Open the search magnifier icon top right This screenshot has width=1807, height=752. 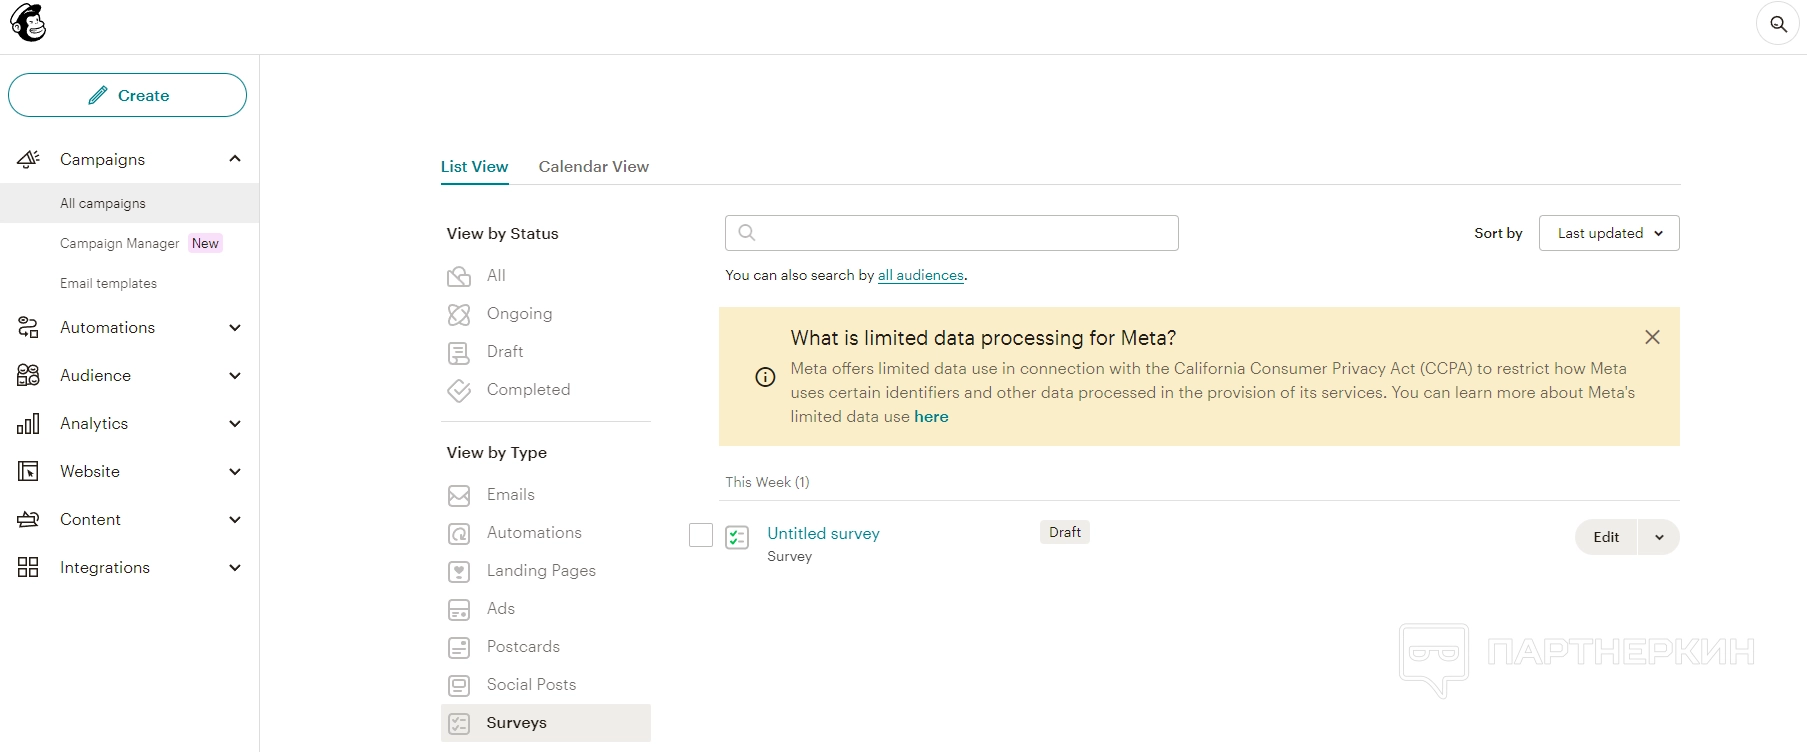pos(1777,24)
